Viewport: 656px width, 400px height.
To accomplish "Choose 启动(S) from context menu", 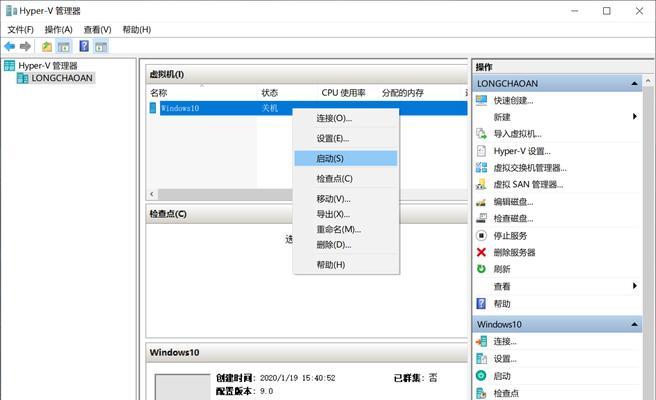I will coord(346,159).
